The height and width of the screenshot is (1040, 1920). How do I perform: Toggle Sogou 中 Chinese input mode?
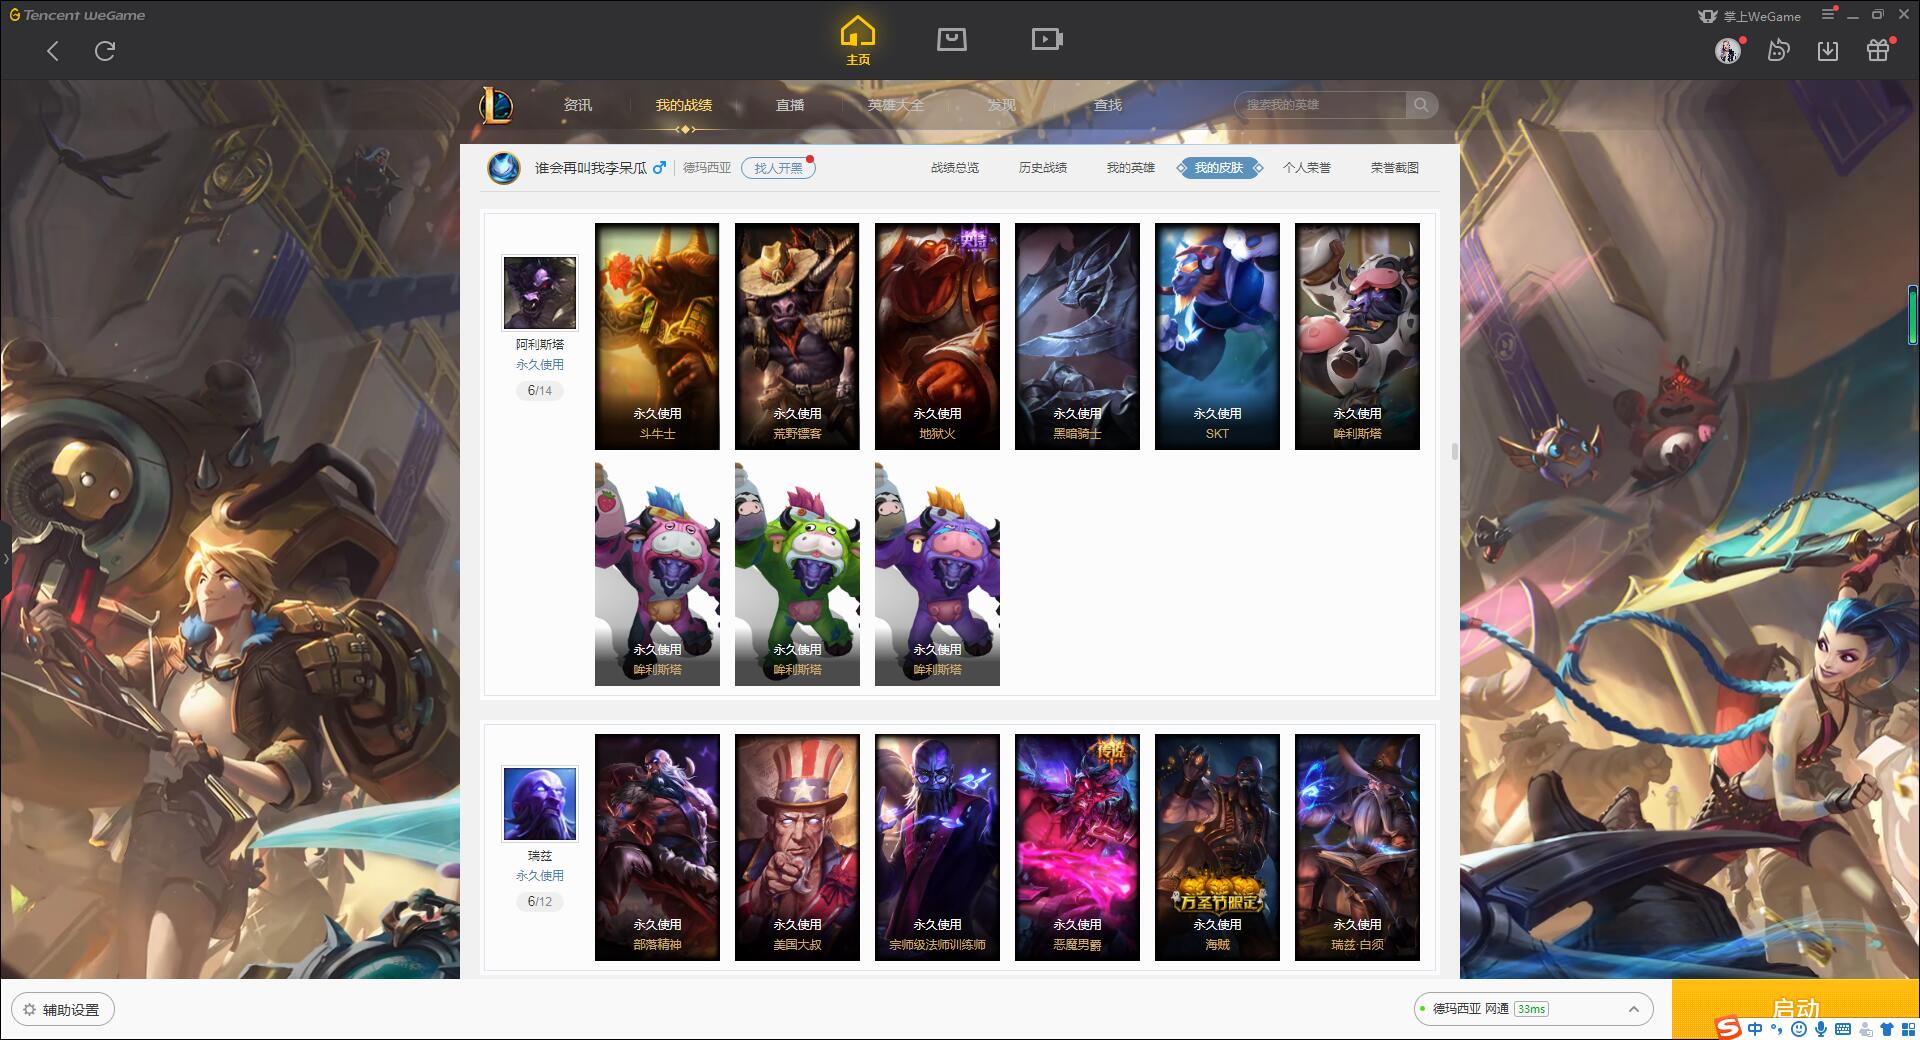tap(1755, 1028)
